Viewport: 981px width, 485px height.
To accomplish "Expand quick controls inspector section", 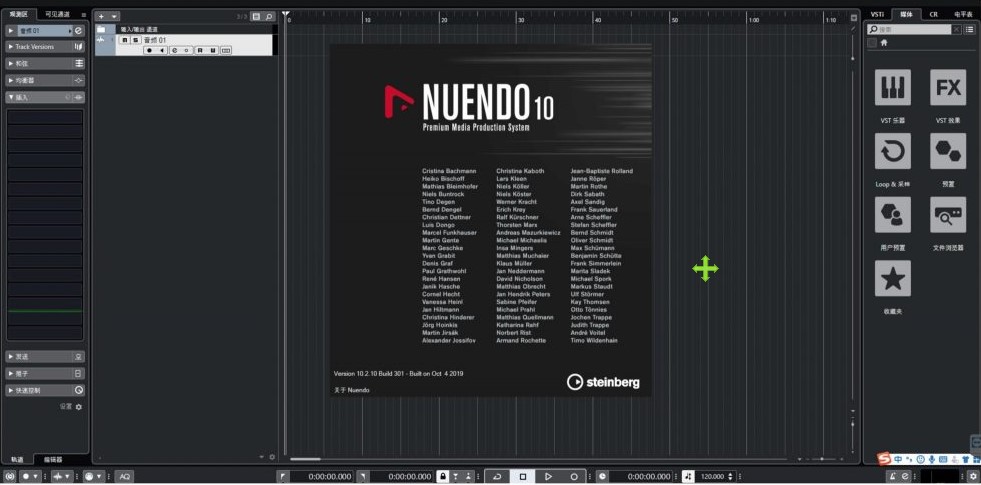I will point(11,390).
